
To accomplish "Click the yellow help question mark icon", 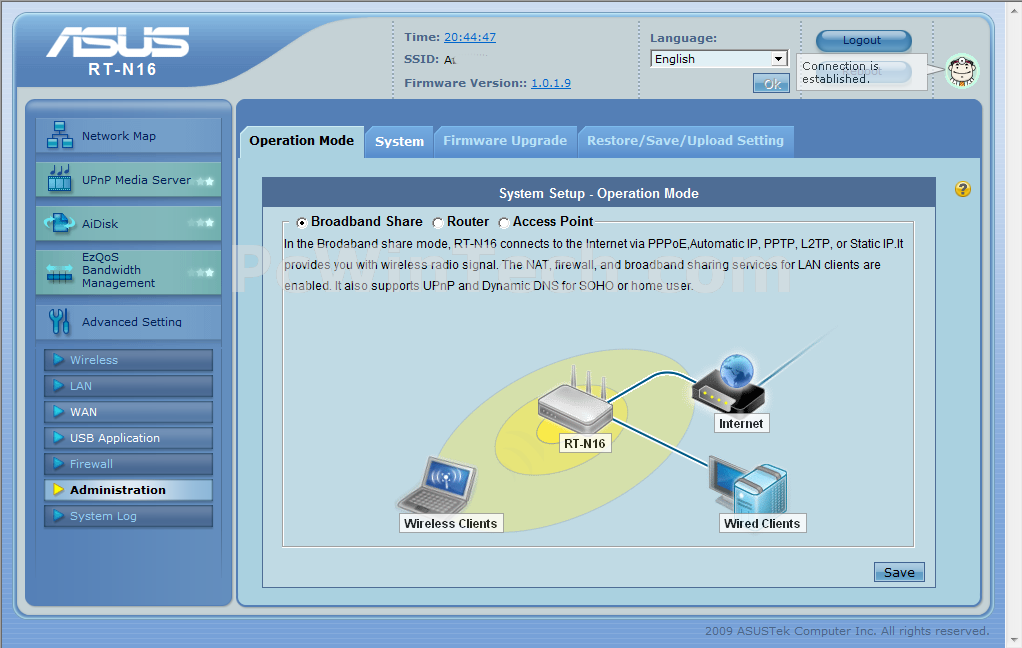I will (x=963, y=189).
